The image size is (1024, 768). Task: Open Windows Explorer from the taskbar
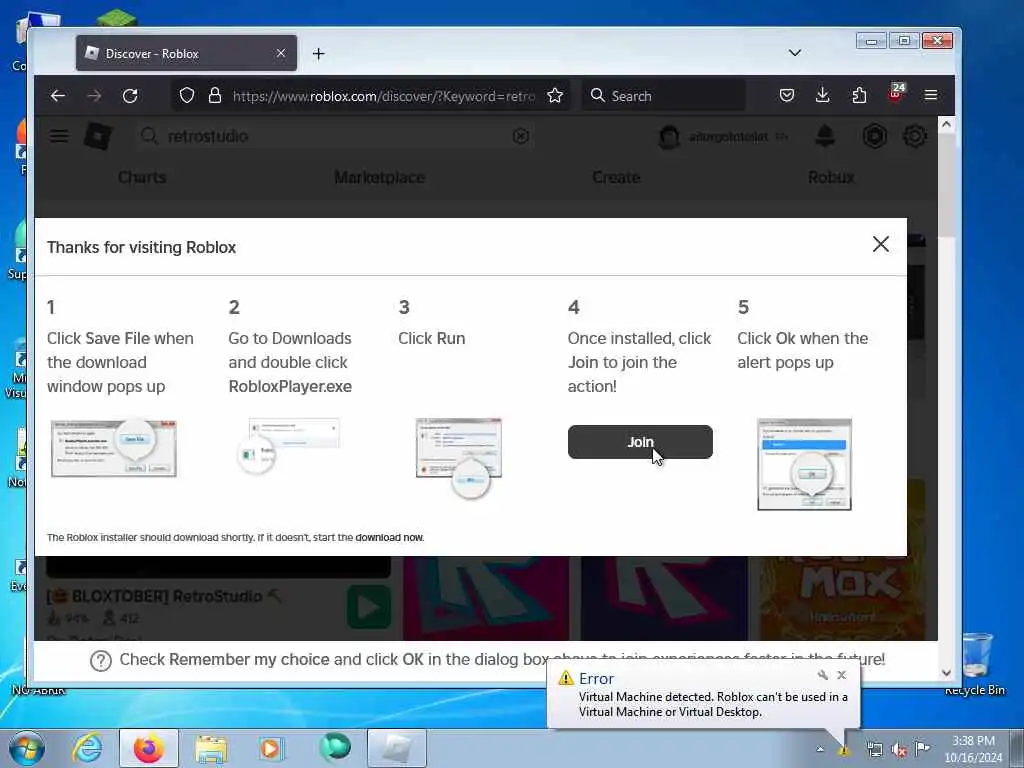pos(211,748)
